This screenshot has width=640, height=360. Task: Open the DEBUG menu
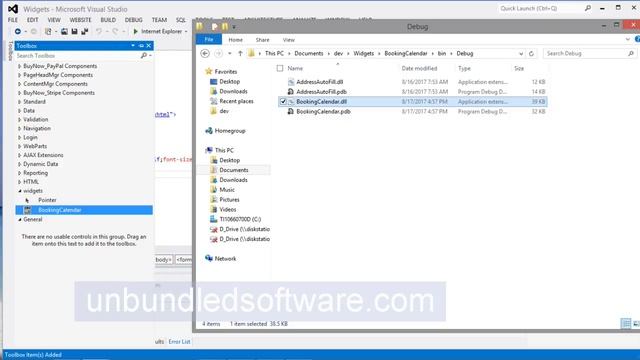tap(133, 20)
